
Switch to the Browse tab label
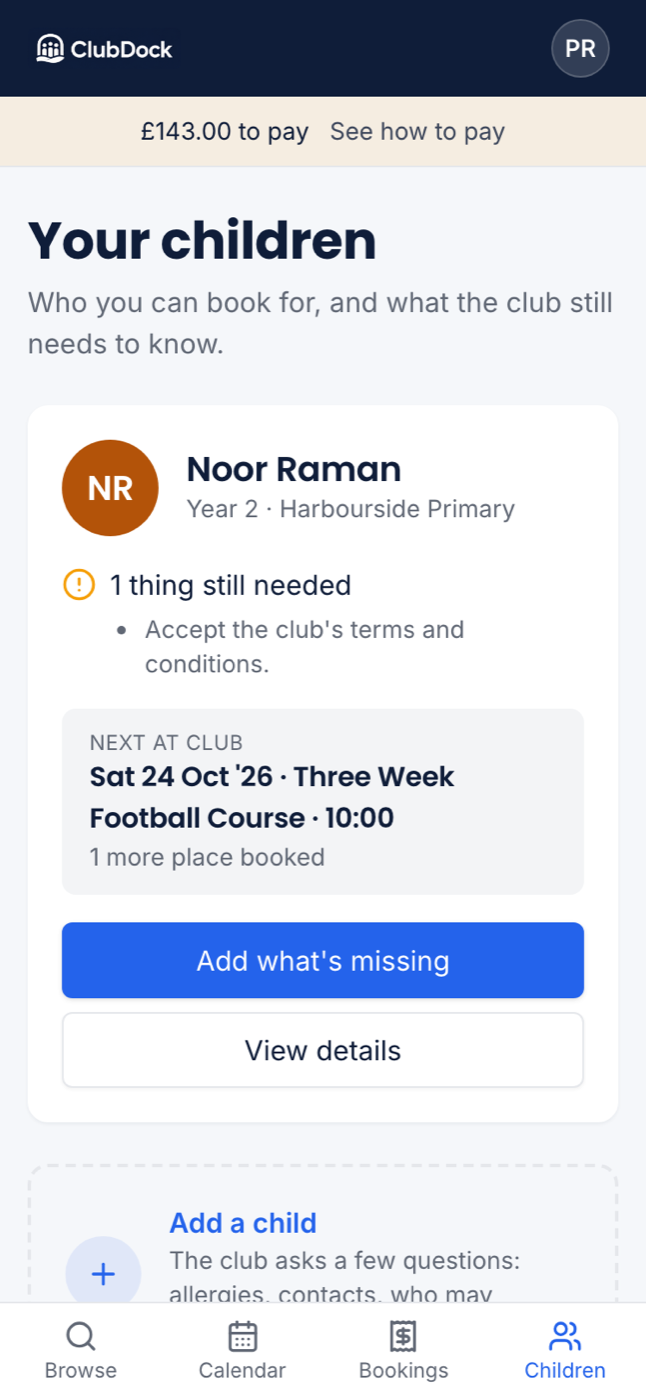click(x=80, y=1370)
